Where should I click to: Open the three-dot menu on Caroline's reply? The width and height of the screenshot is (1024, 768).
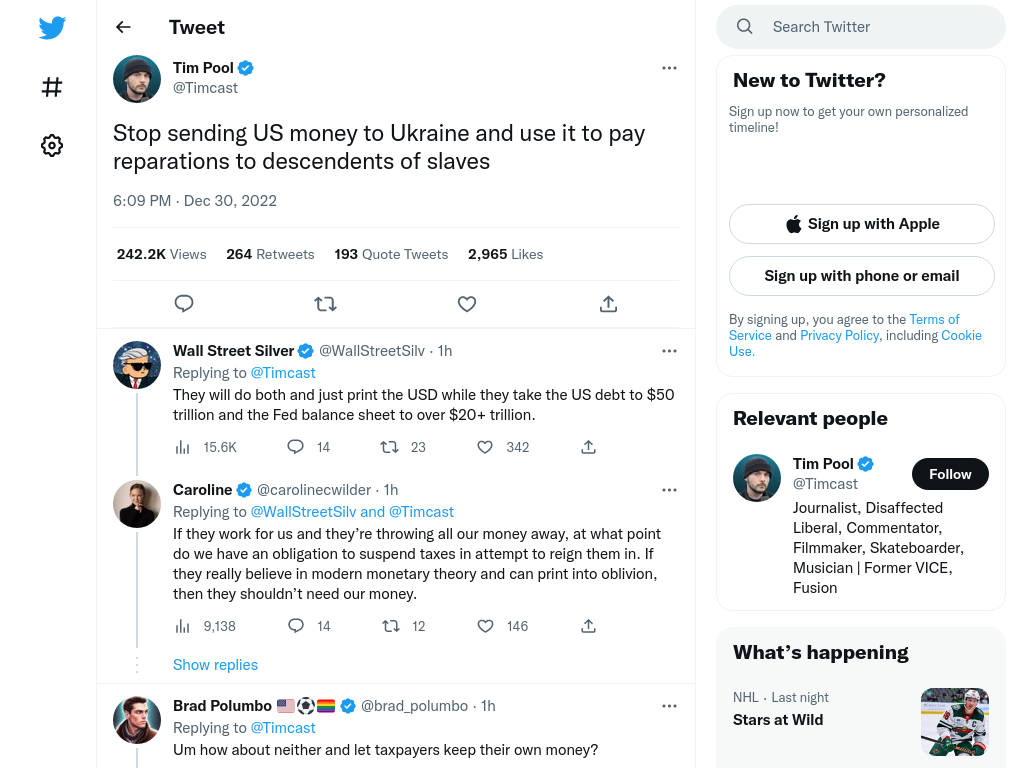click(669, 490)
